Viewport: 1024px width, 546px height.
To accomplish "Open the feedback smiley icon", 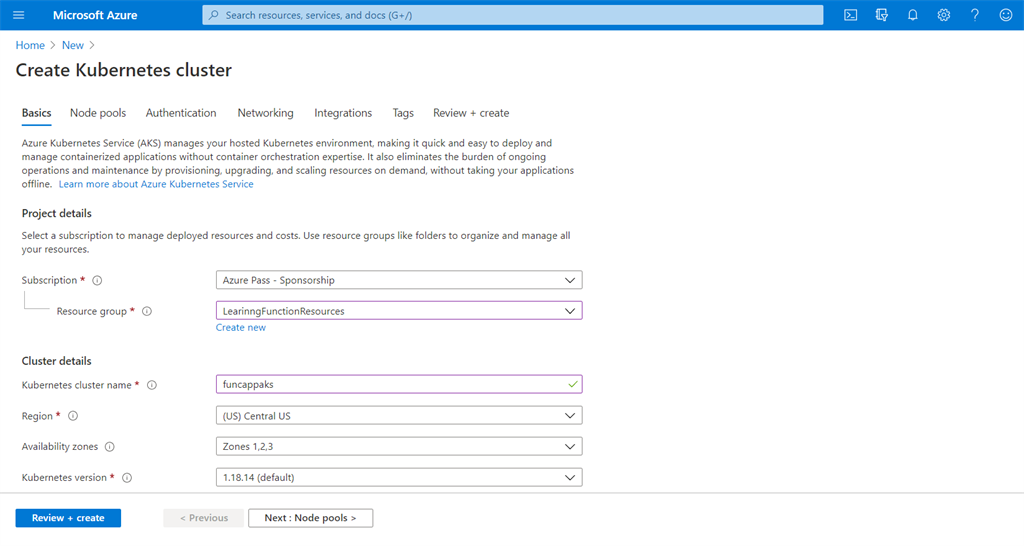I will coord(1006,15).
